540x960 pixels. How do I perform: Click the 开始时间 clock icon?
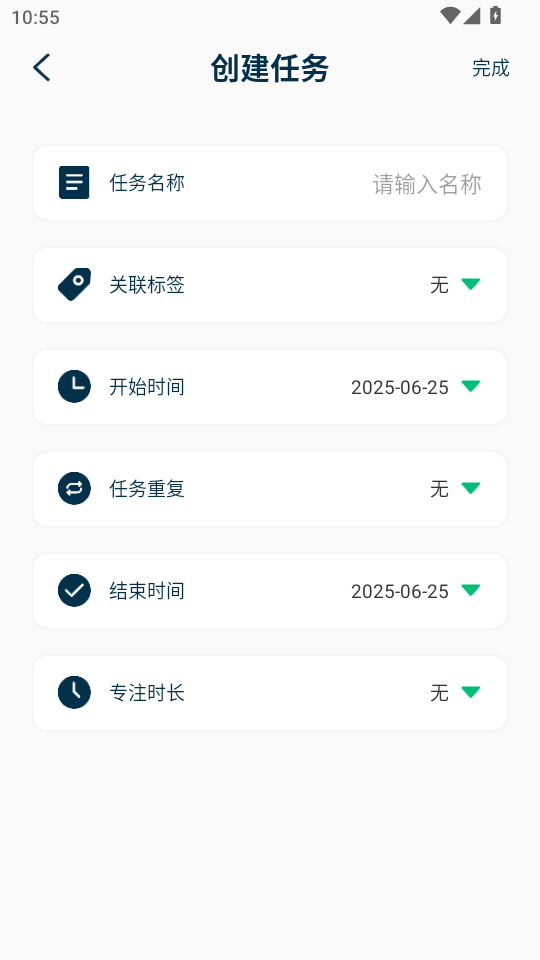[x=74, y=386]
